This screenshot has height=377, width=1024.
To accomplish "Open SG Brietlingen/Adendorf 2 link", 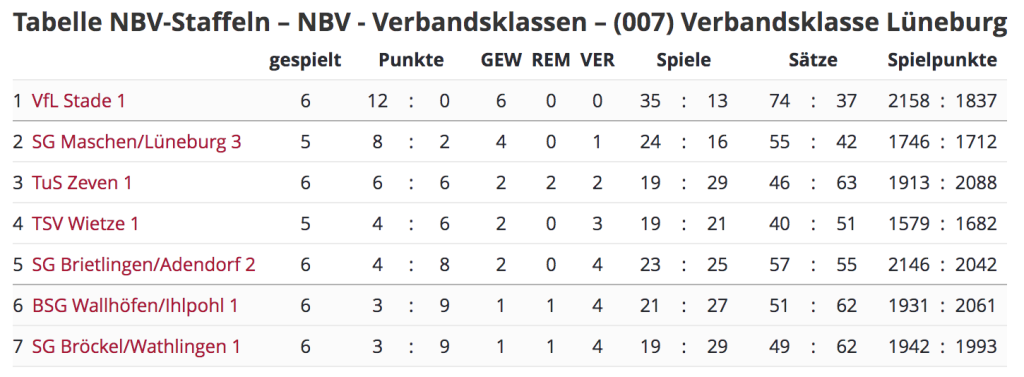I will pyautogui.click(x=144, y=265).
